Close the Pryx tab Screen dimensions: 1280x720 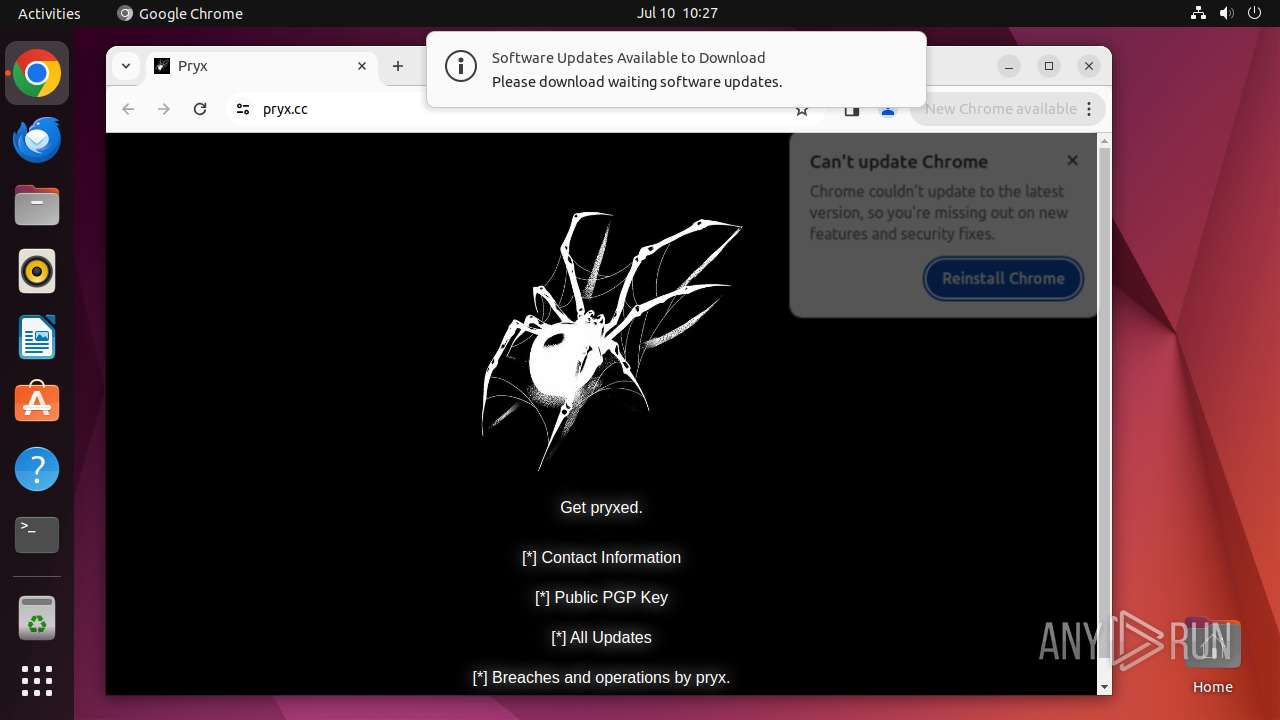pos(362,66)
